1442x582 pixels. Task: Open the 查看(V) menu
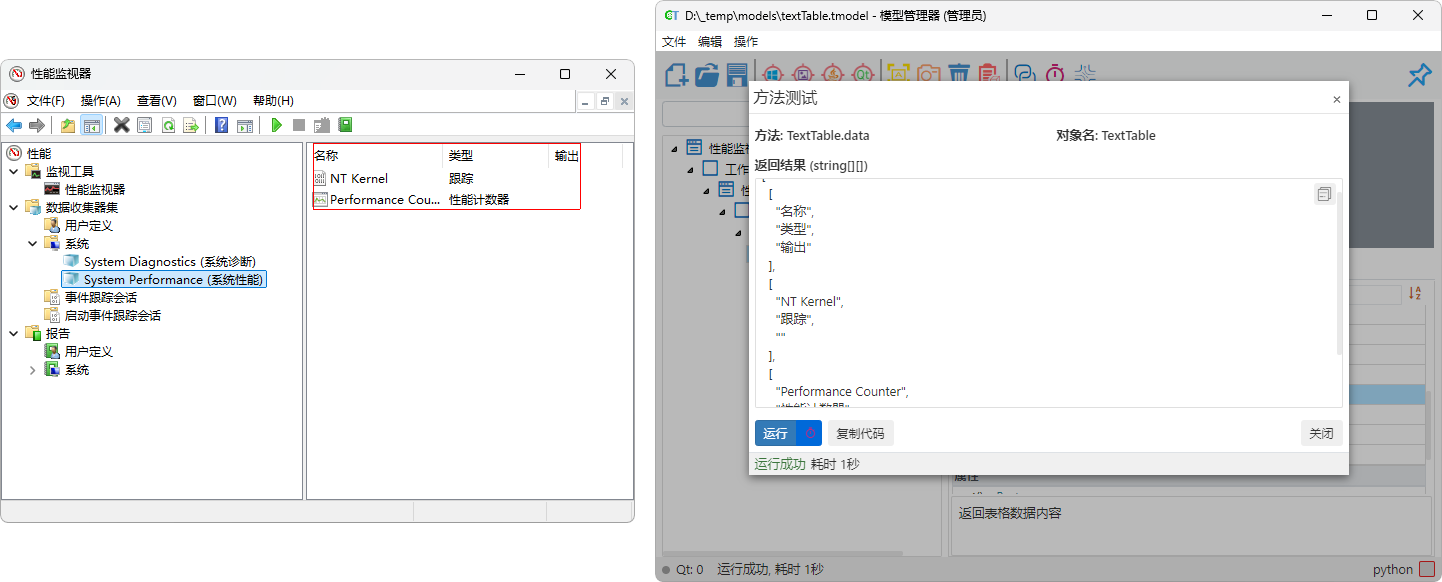pyautogui.click(x=156, y=101)
